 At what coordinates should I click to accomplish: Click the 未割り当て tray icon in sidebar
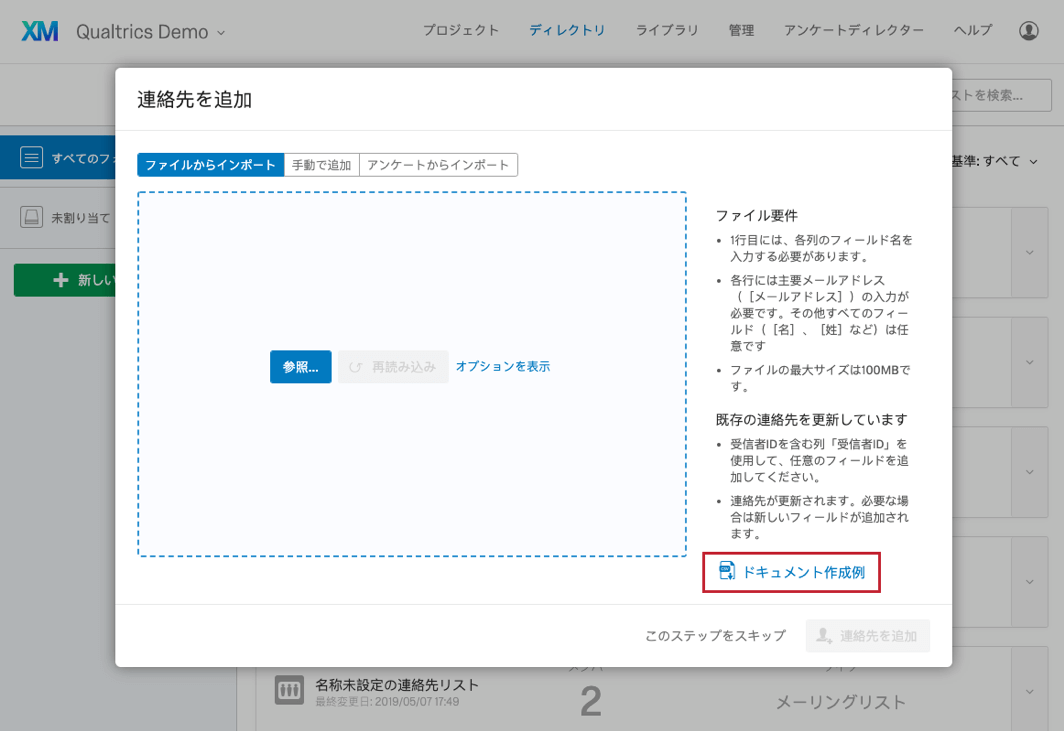pyautogui.click(x=32, y=217)
